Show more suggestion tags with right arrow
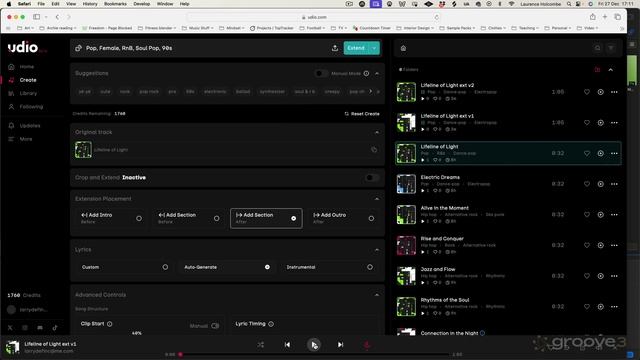Image resolution: width=640 pixels, height=360 pixels. click(371, 91)
